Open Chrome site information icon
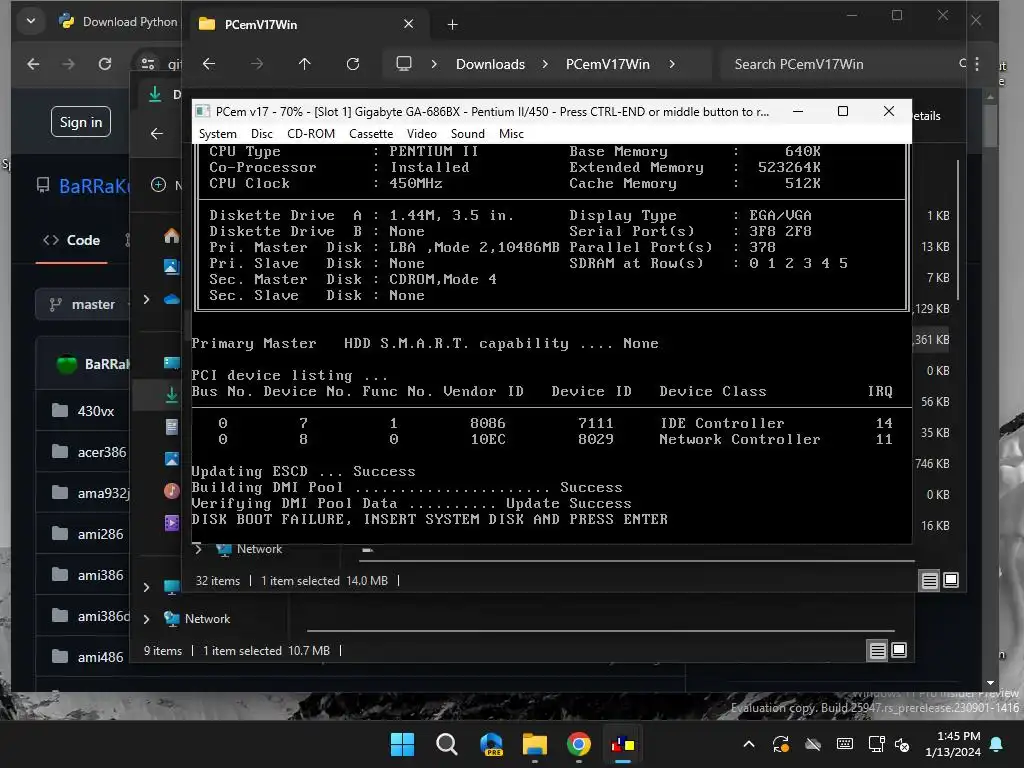This screenshot has width=1024, height=768. coord(148,64)
